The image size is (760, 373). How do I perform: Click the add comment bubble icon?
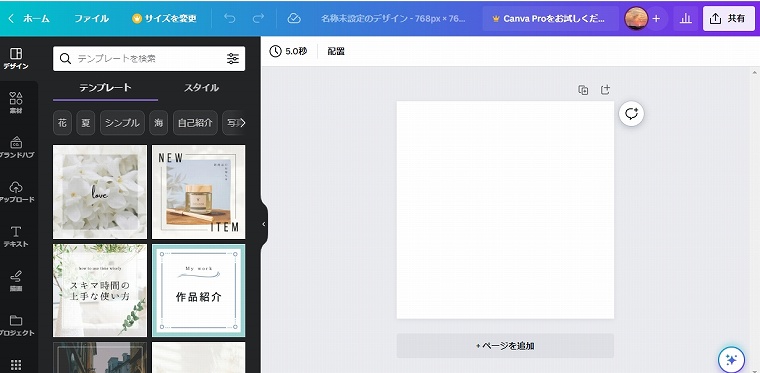coord(631,114)
